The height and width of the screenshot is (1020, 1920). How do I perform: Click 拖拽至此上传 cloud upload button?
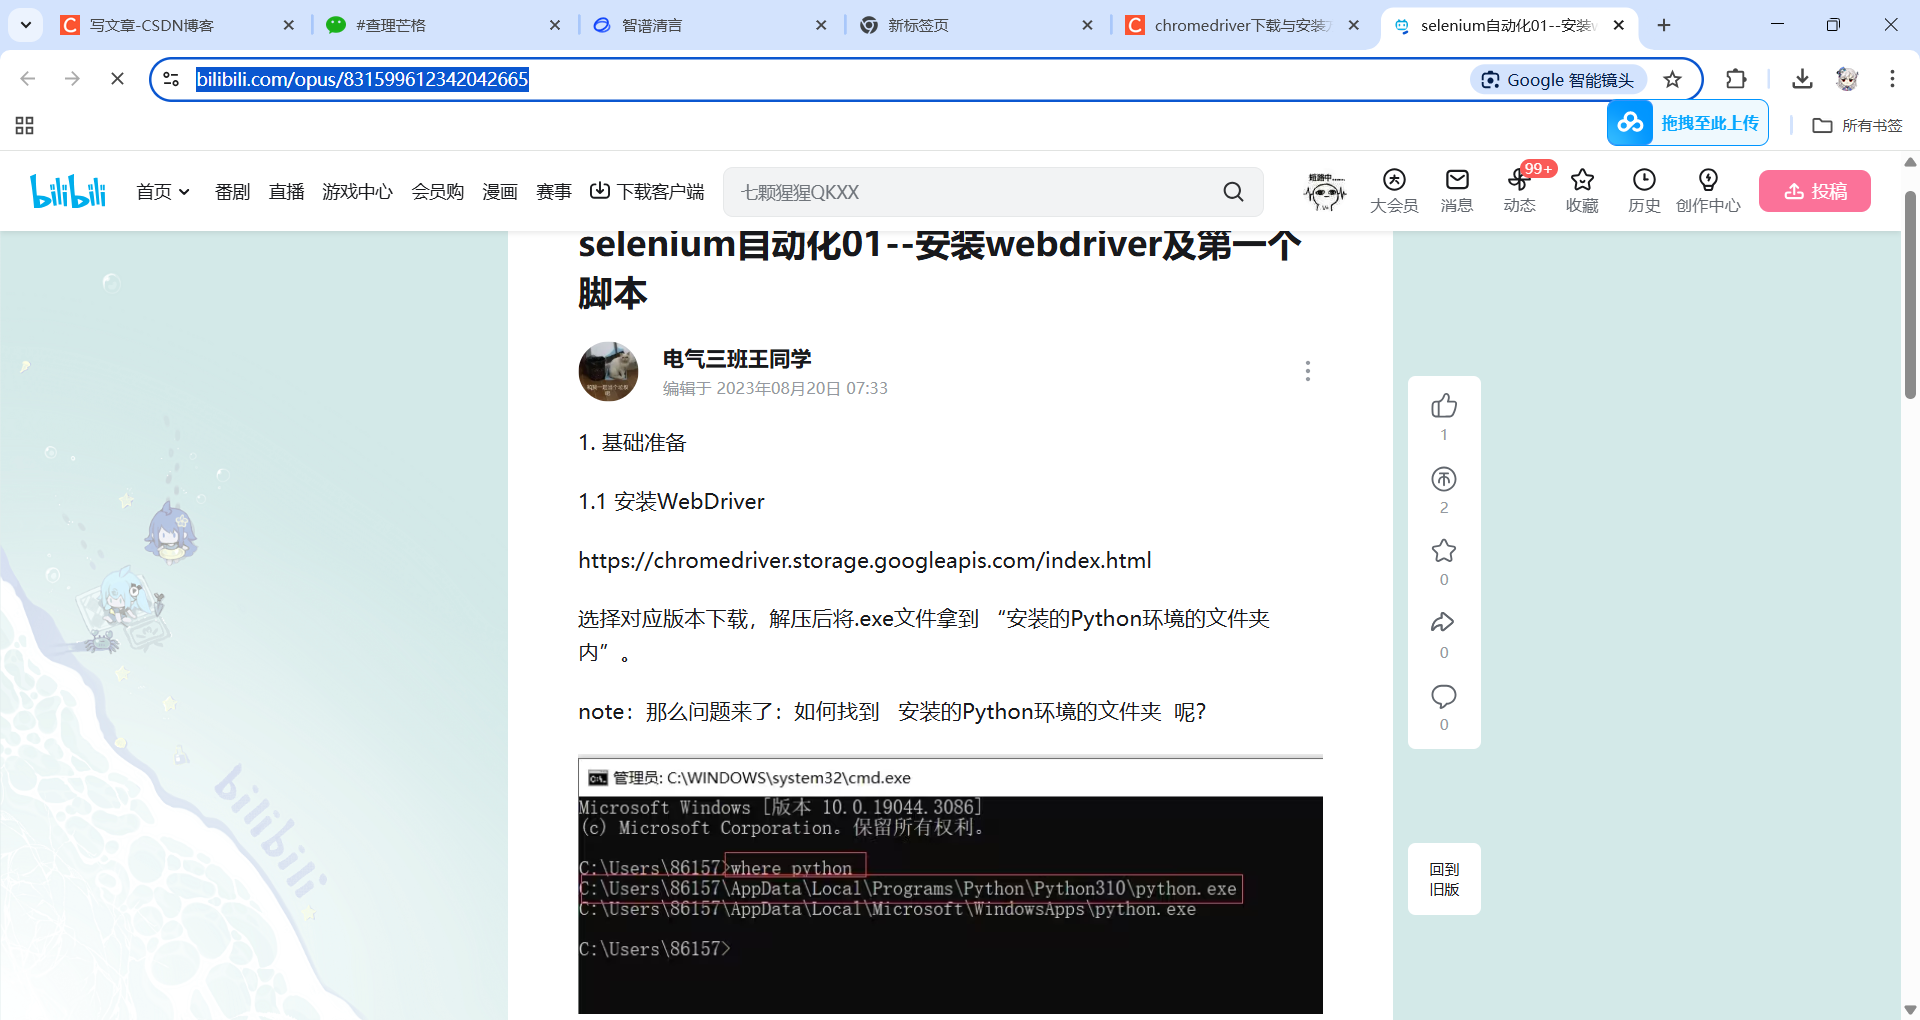pyautogui.click(x=1688, y=123)
